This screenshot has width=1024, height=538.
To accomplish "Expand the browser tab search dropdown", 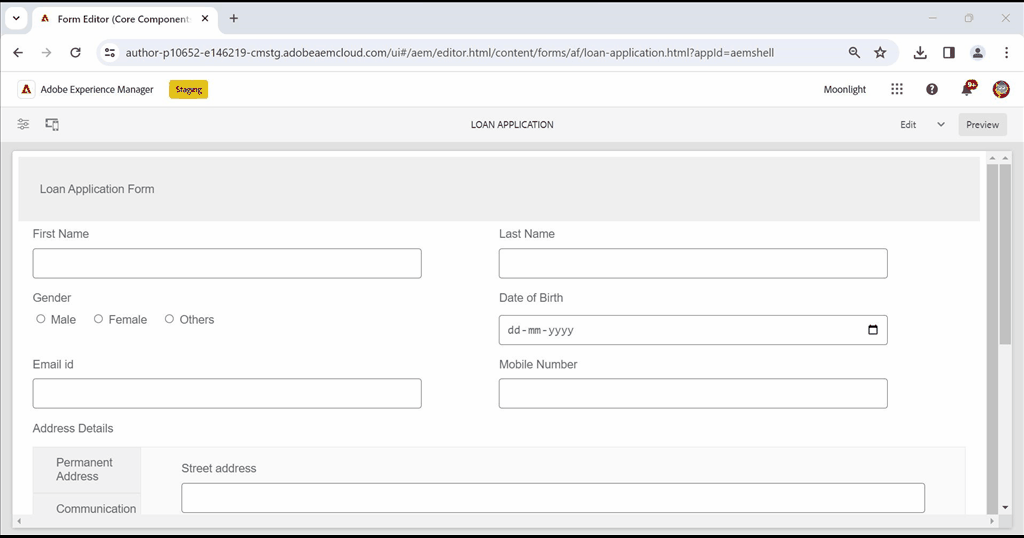I will [16, 18].
